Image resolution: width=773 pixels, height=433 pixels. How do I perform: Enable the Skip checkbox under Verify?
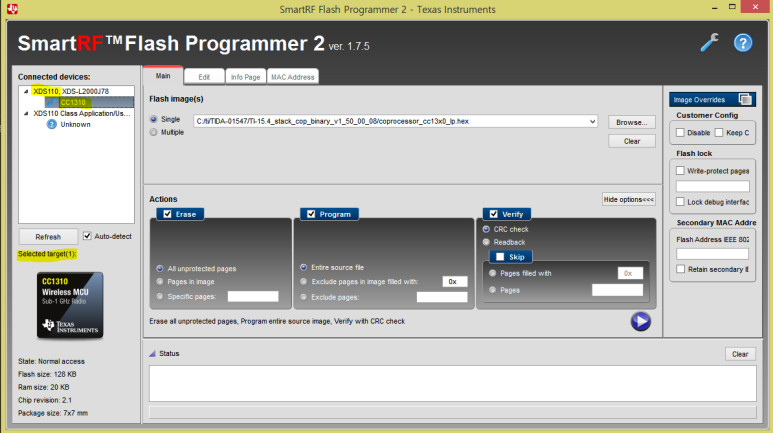point(500,257)
